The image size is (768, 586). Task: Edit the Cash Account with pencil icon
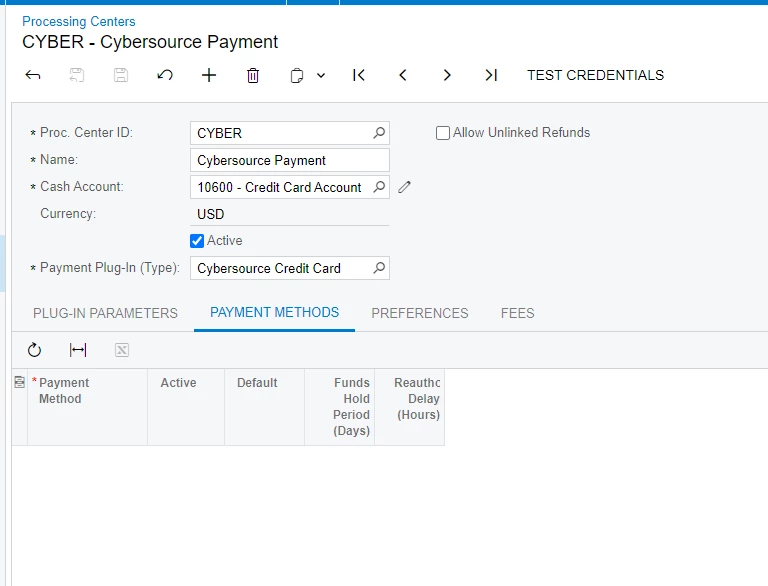404,187
